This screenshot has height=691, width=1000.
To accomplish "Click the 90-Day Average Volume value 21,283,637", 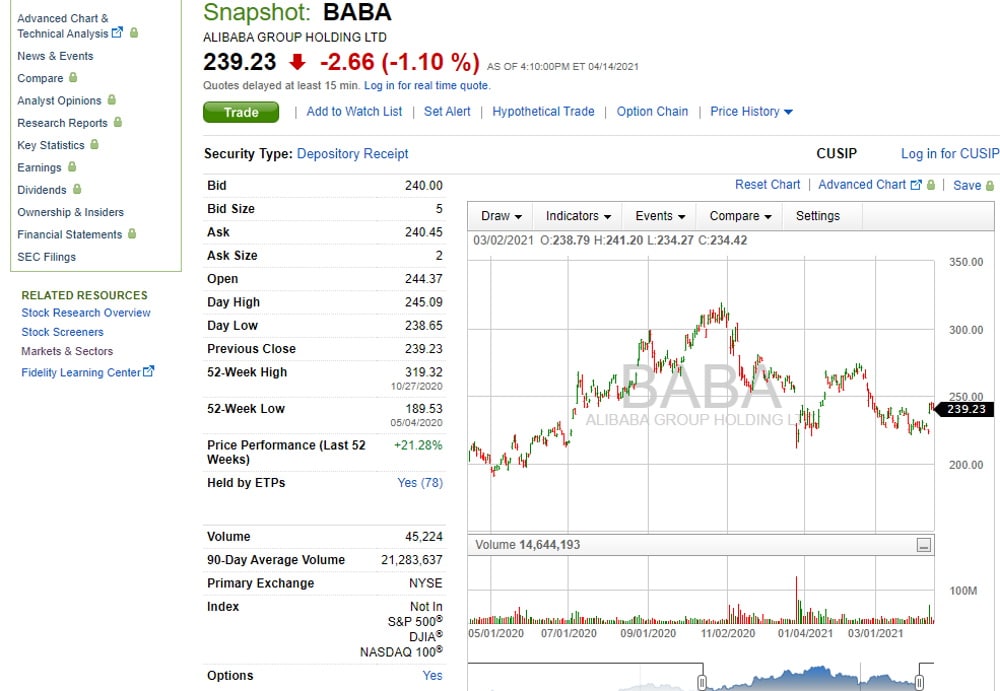I will (411, 560).
